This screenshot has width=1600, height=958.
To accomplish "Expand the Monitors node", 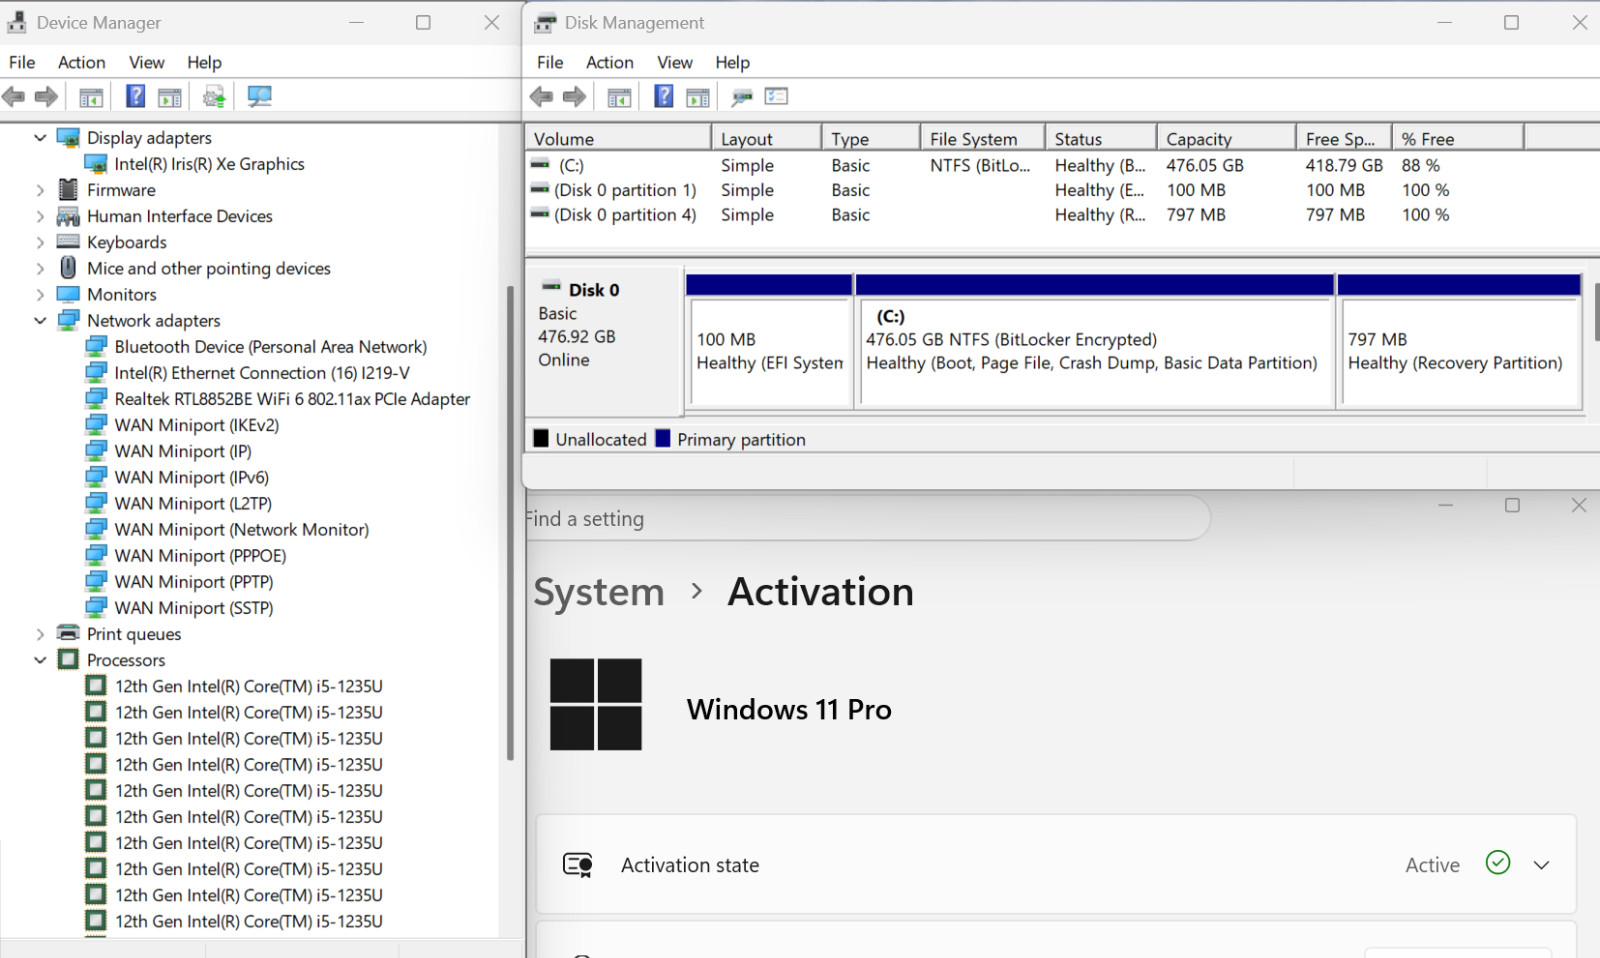I will 40,295.
